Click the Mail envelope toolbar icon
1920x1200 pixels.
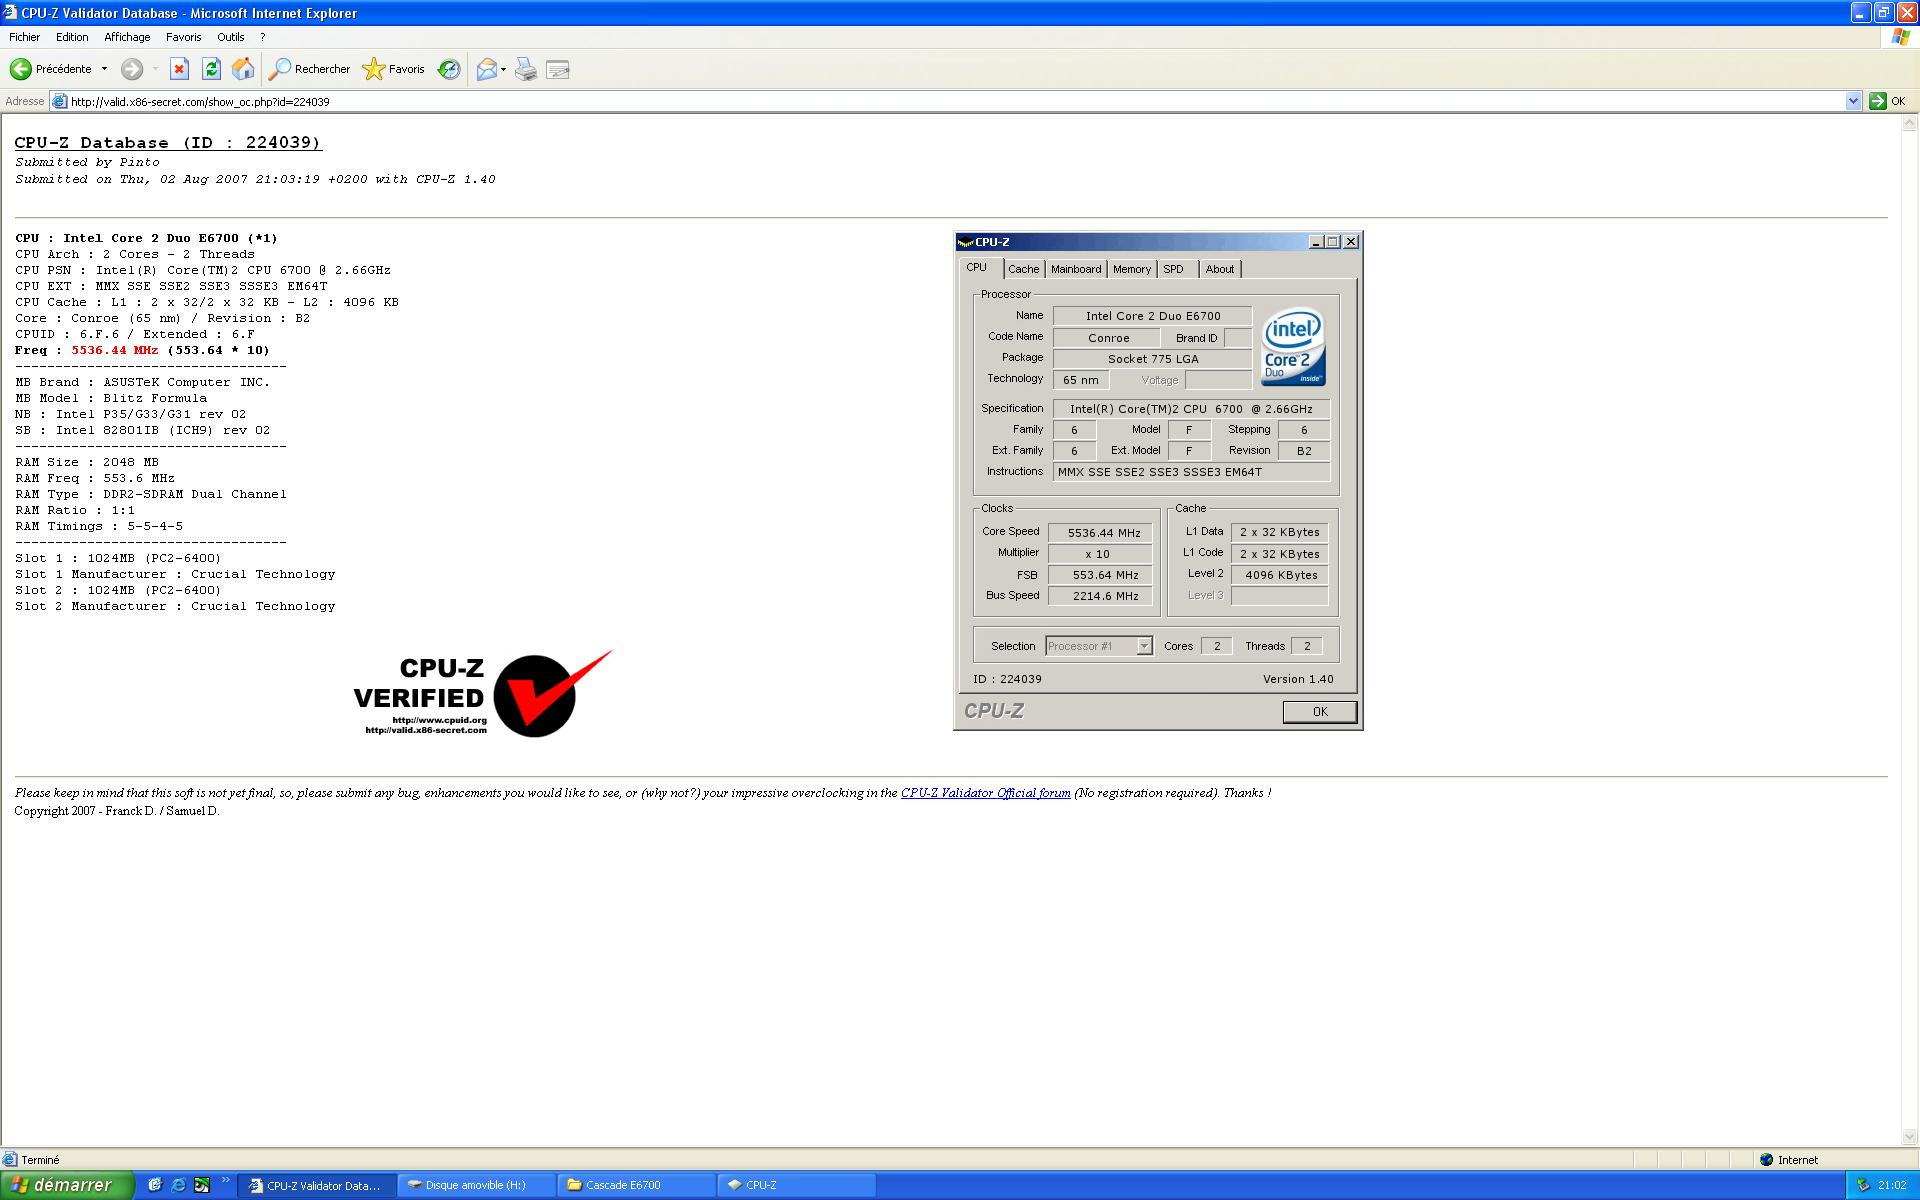tap(486, 69)
